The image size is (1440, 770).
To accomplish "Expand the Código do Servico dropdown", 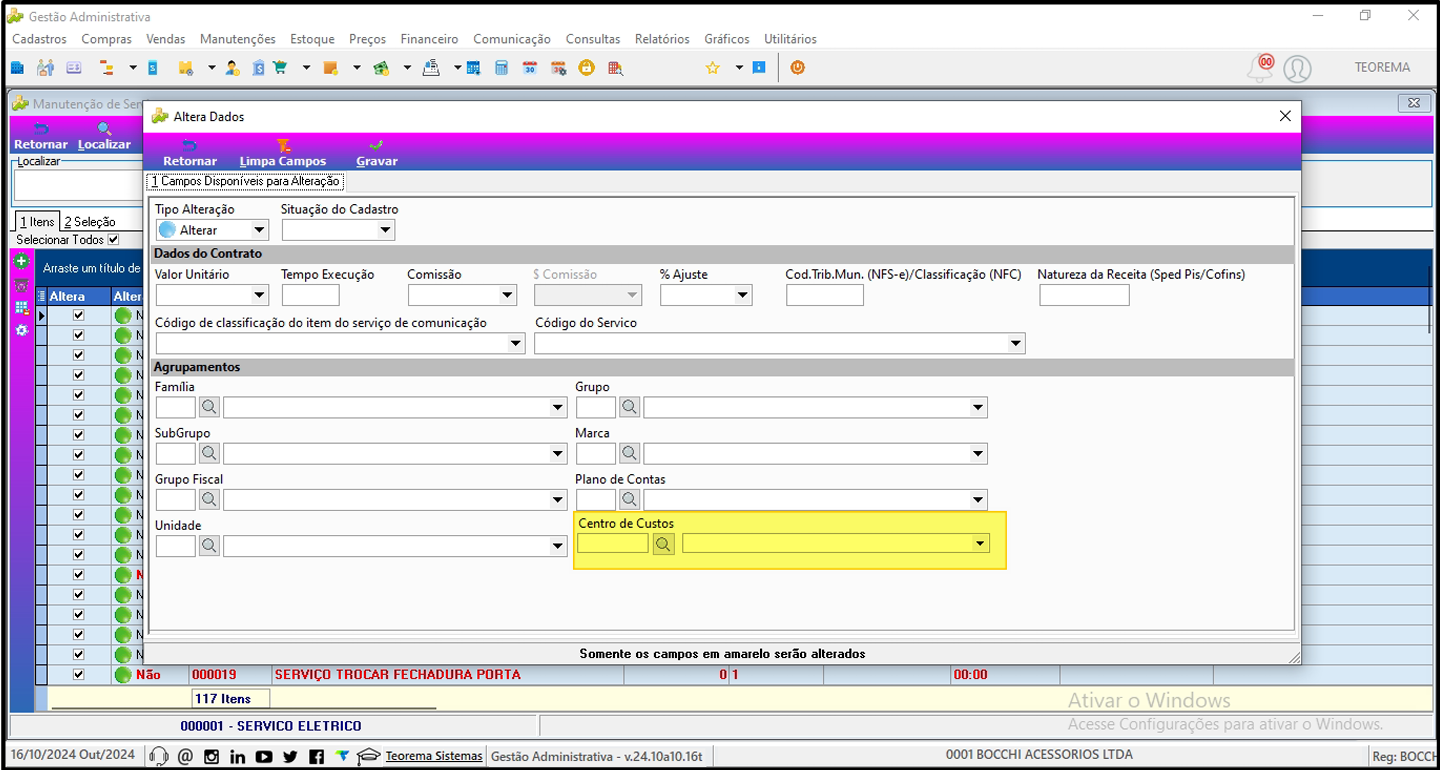I will point(1016,344).
